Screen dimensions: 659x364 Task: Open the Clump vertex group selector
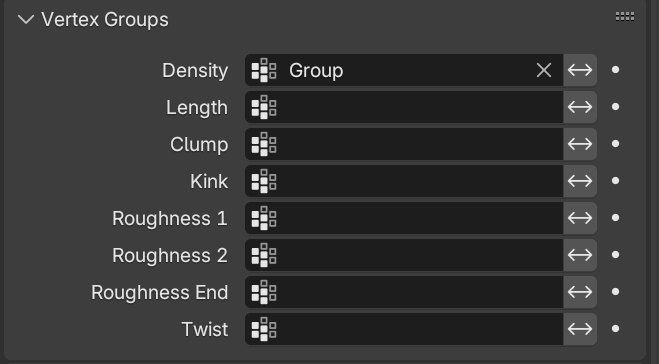click(x=404, y=144)
